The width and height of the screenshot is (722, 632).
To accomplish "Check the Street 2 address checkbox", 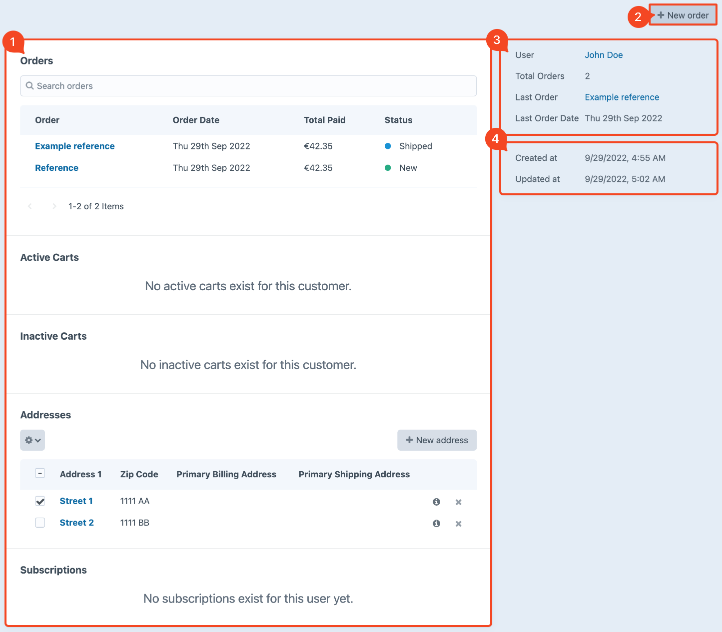I will [x=40, y=523].
